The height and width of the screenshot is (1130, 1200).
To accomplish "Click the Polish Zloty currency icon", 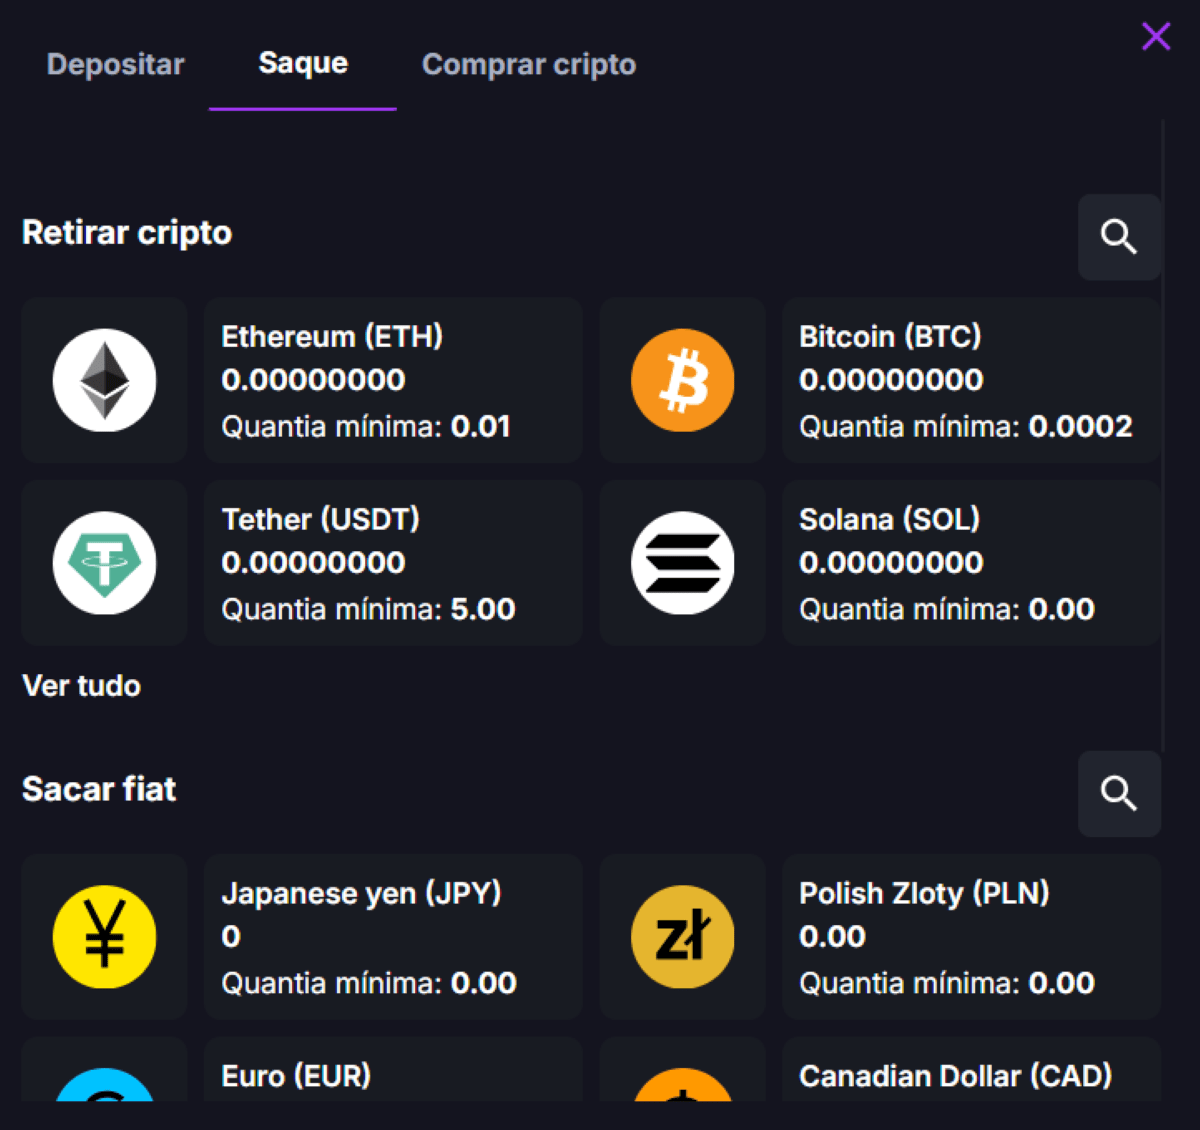I will [682, 937].
